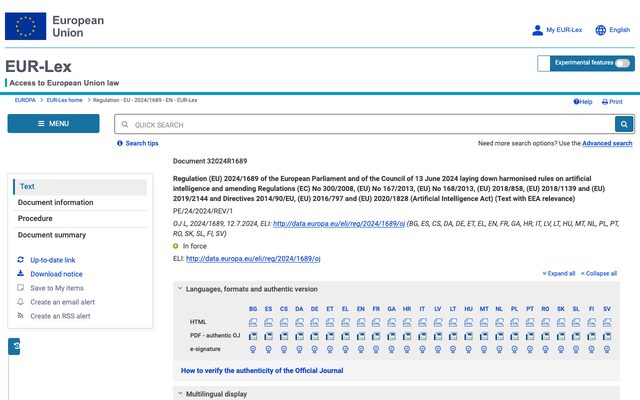Open My EUR-Lex account
640x400 pixels.
click(x=557, y=30)
